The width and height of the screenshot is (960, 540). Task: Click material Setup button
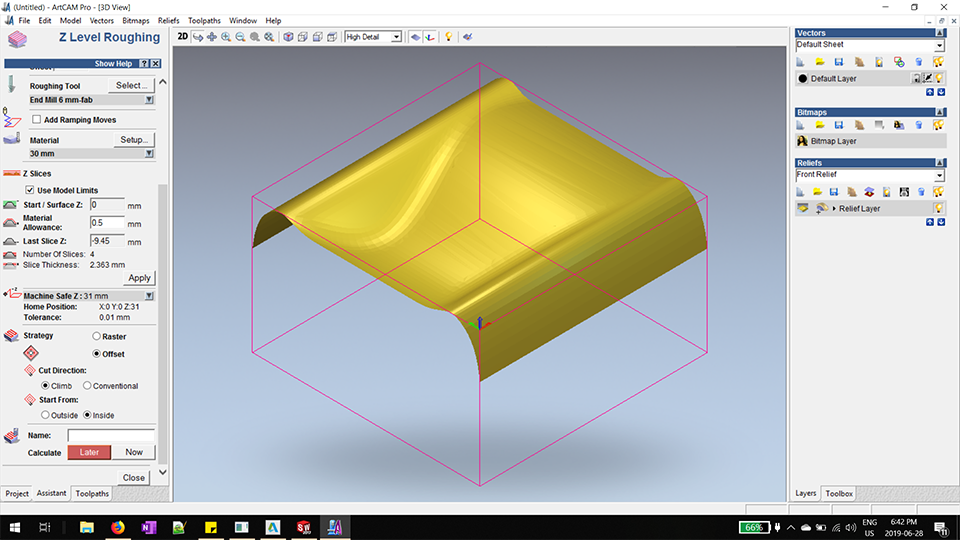coord(134,140)
